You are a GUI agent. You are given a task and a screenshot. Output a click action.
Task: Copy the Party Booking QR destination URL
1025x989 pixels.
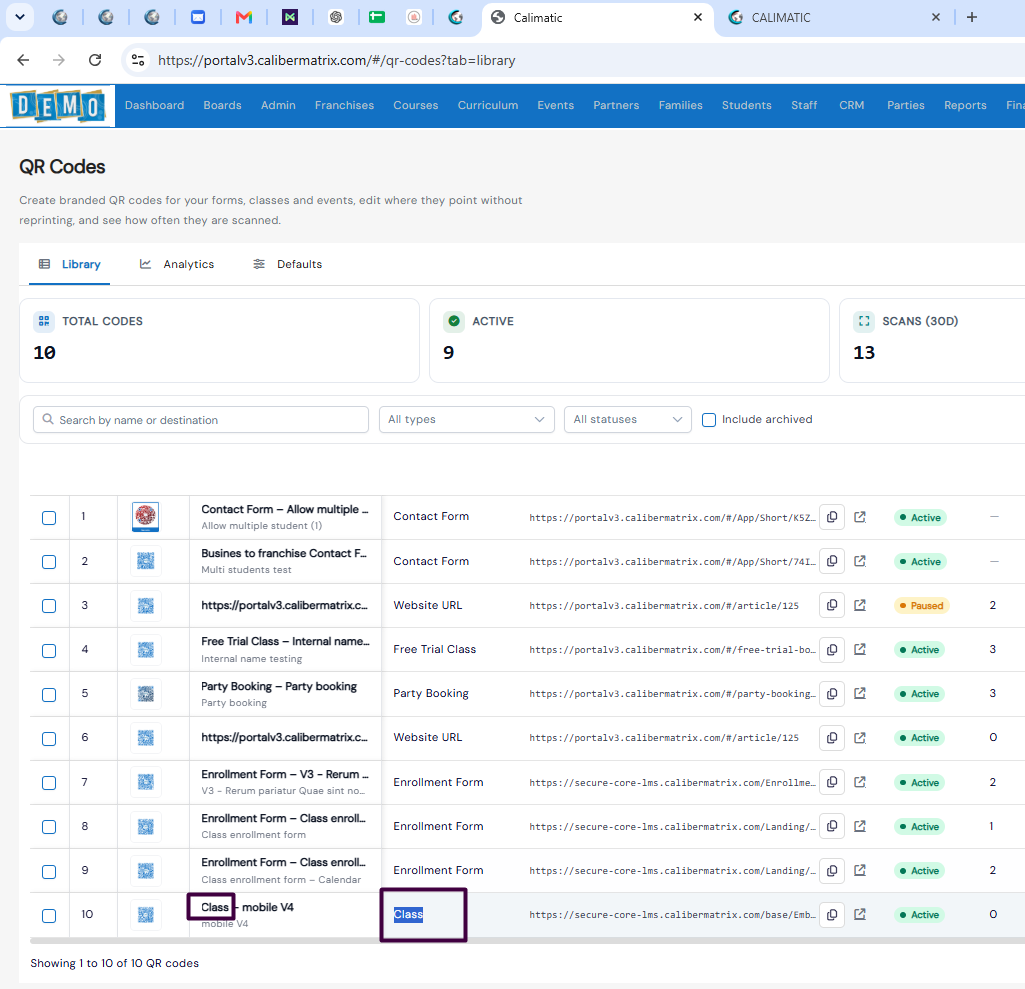point(832,694)
